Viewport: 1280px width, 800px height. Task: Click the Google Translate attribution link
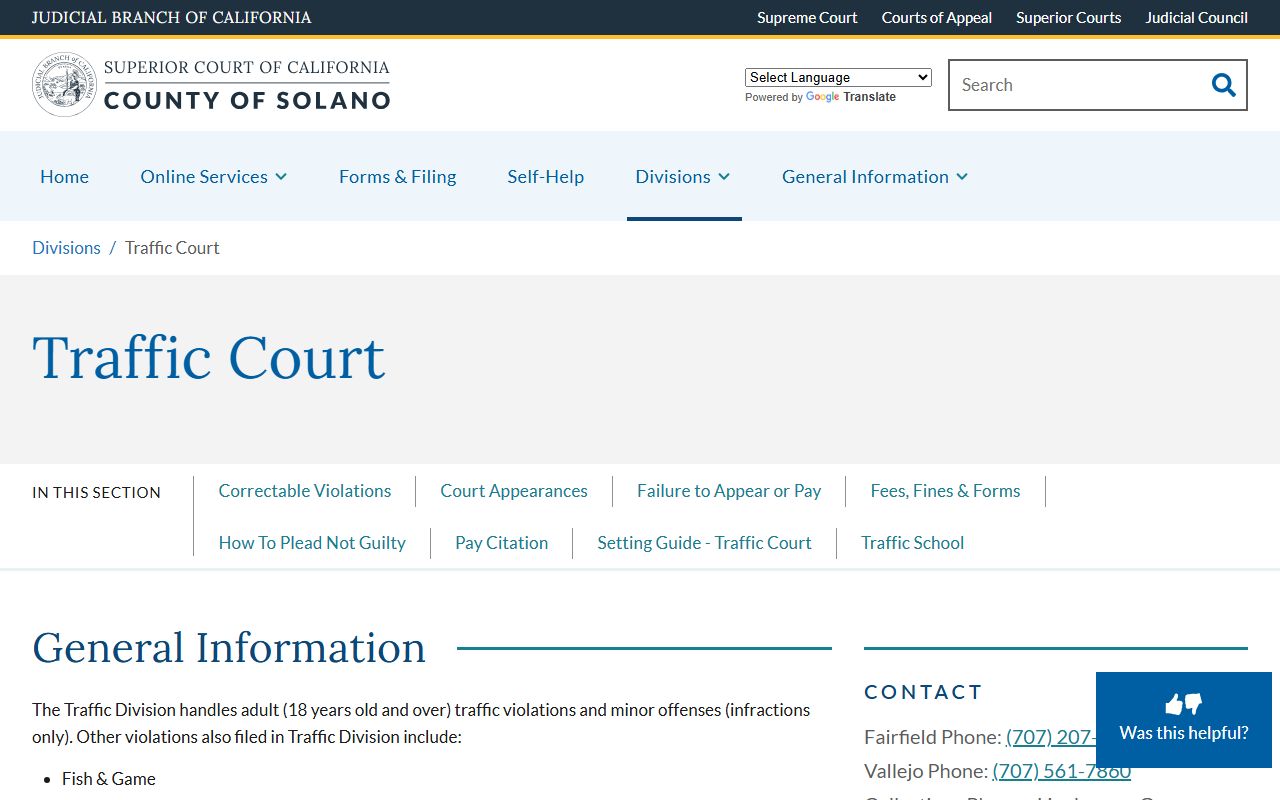pos(850,97)
